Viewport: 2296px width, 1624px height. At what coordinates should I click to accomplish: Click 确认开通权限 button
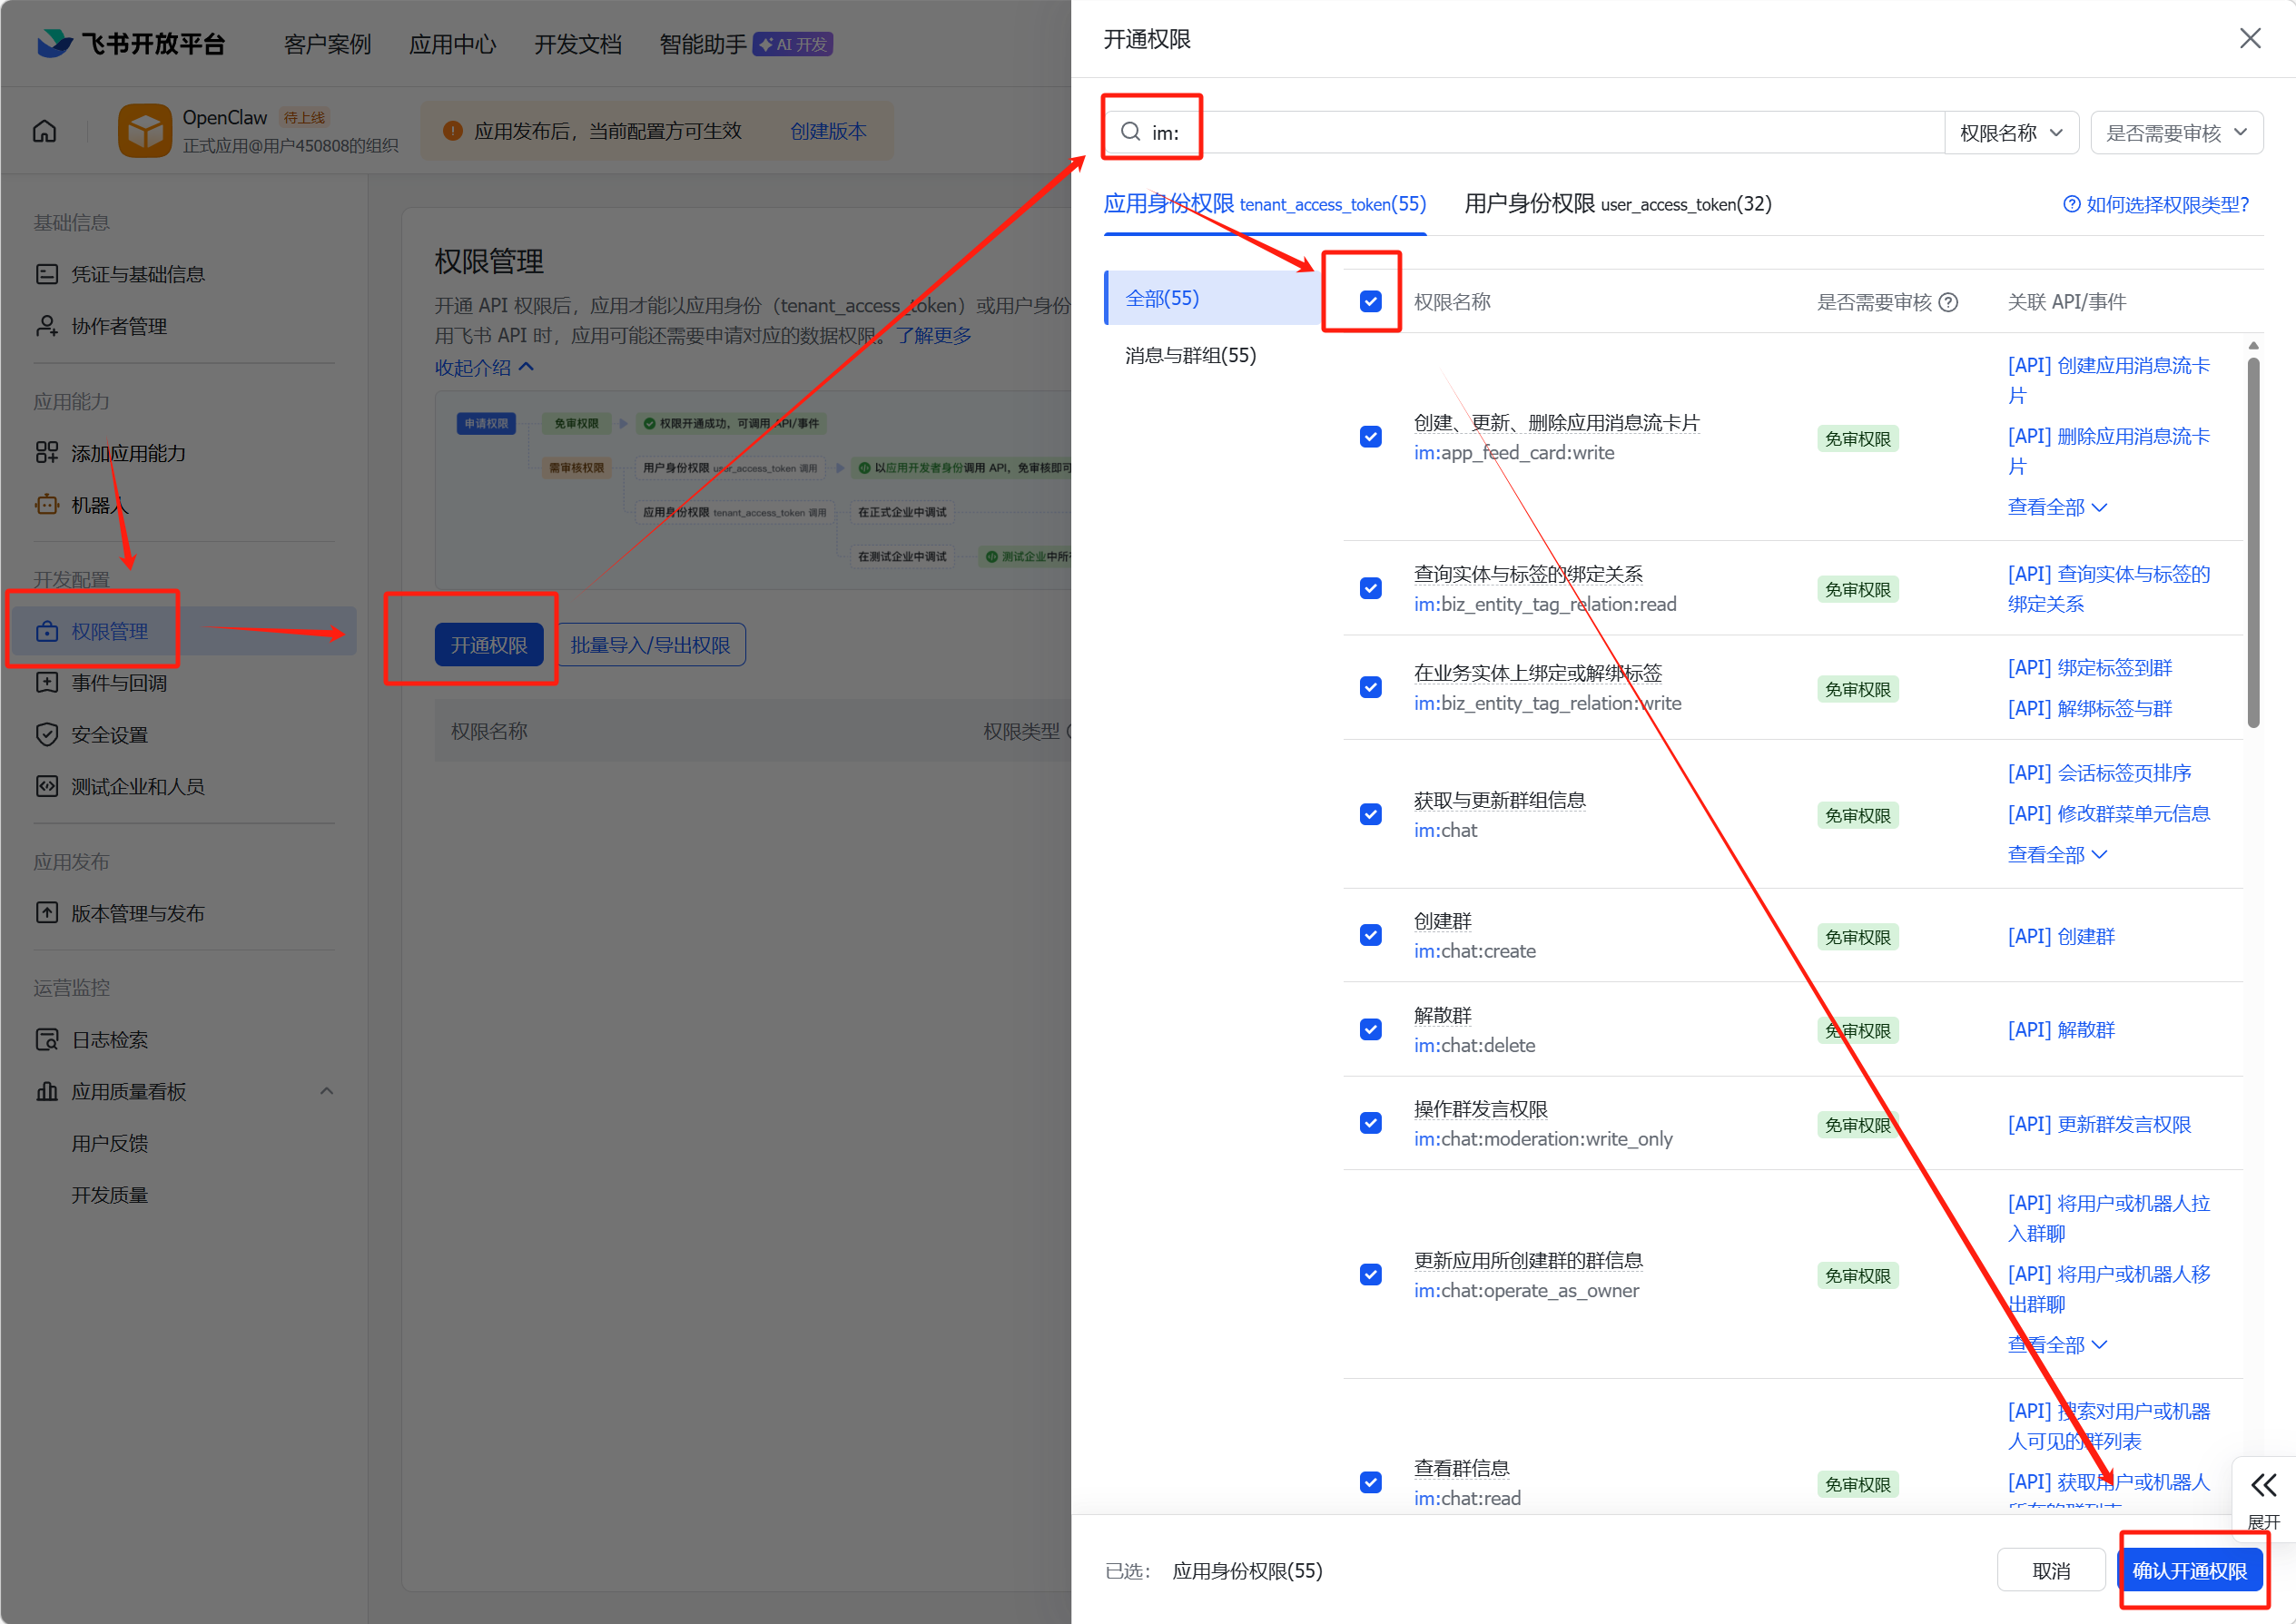click(2189, 1570)
